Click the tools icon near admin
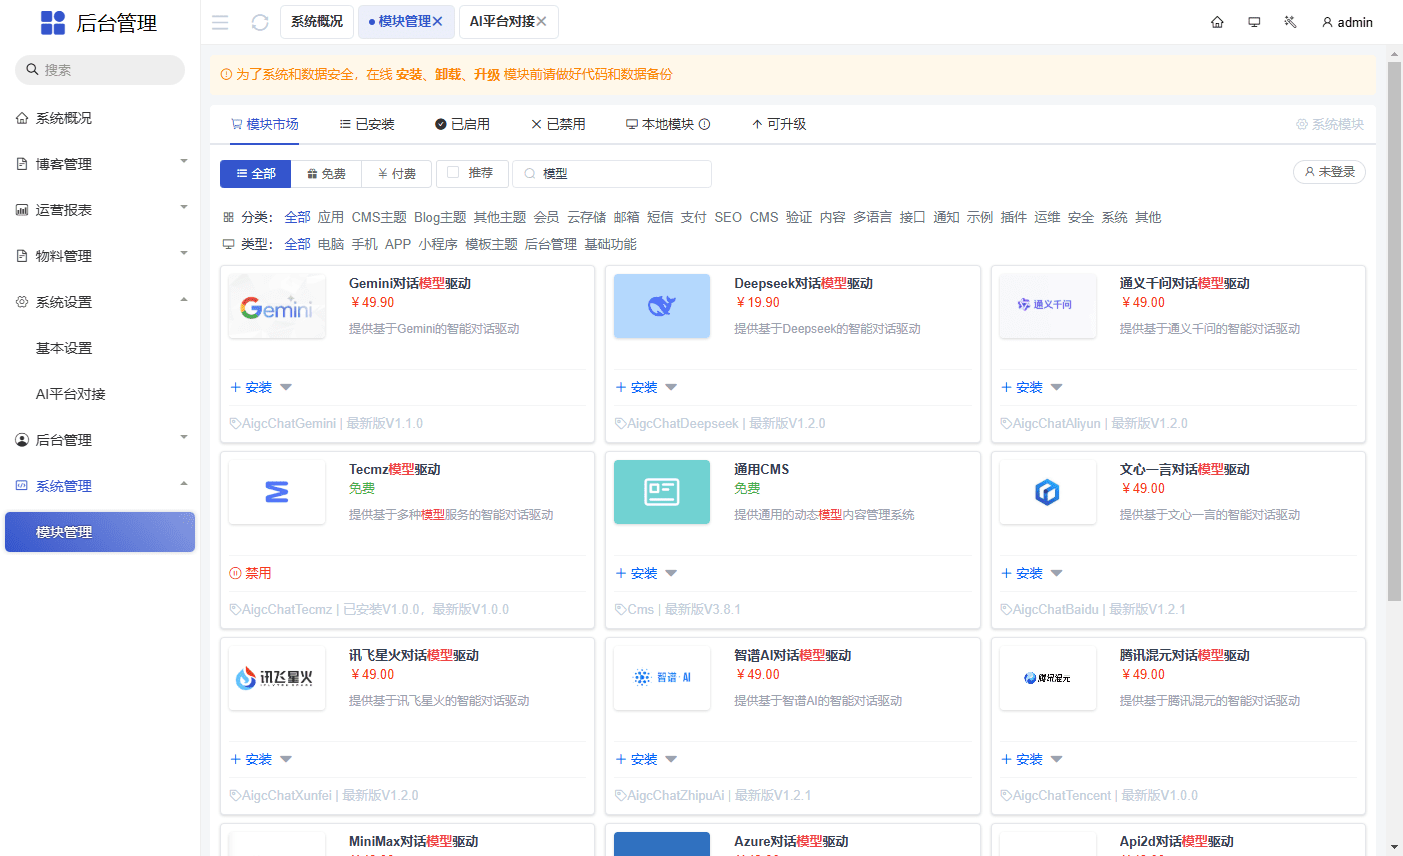This screenshot has width=1403, height=856. coord(1290,22)
